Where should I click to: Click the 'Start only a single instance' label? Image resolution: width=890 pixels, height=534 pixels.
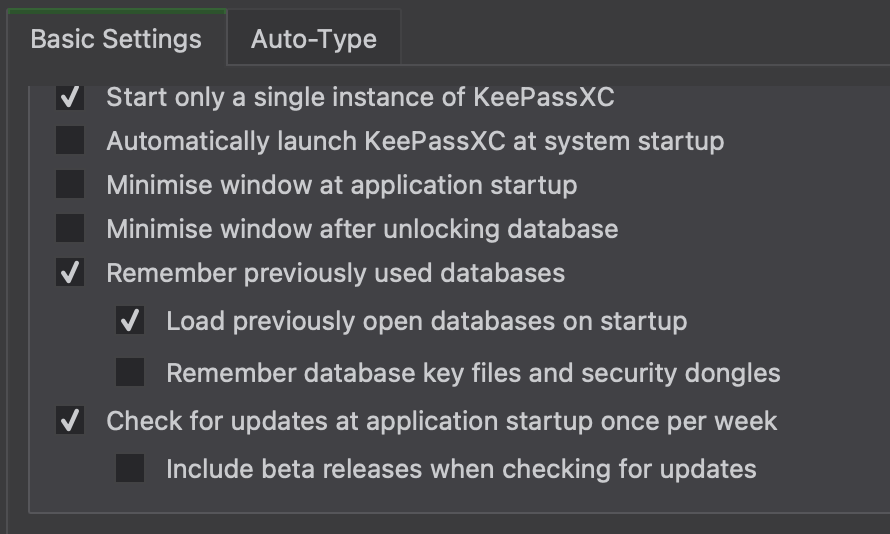tap(360, 97)
